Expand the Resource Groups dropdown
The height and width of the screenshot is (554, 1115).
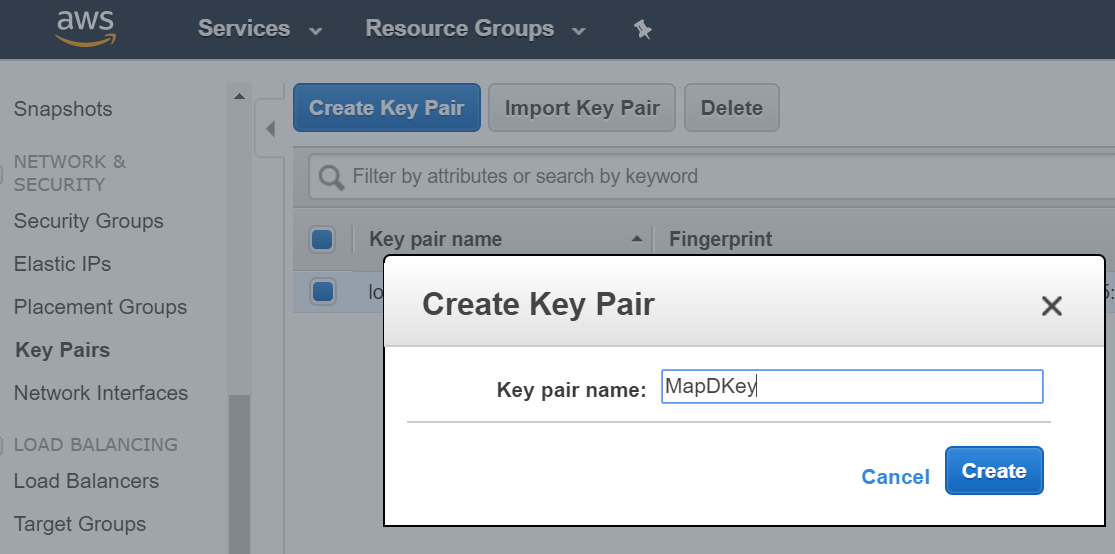coord(475,29)
